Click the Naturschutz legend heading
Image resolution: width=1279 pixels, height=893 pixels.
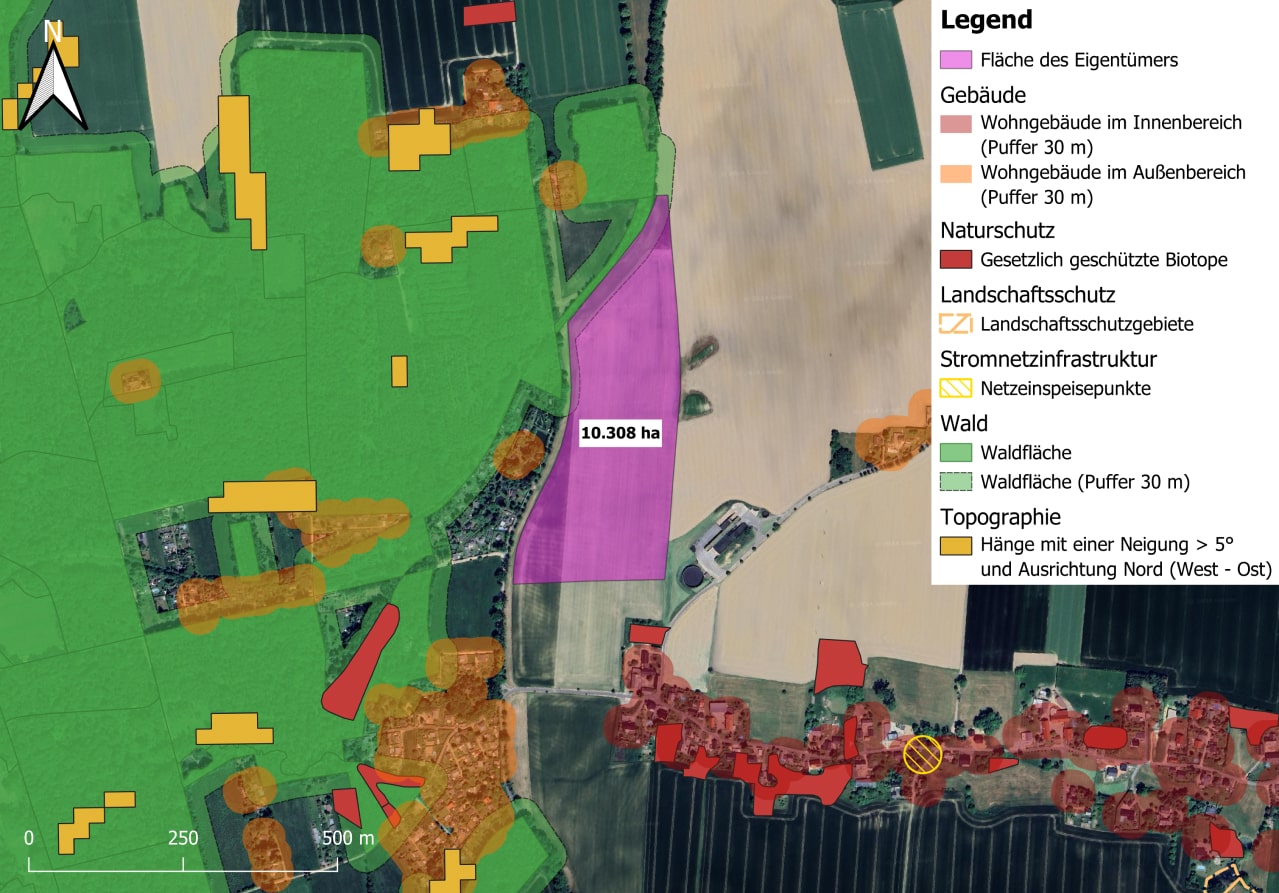(x=997, y=231)
